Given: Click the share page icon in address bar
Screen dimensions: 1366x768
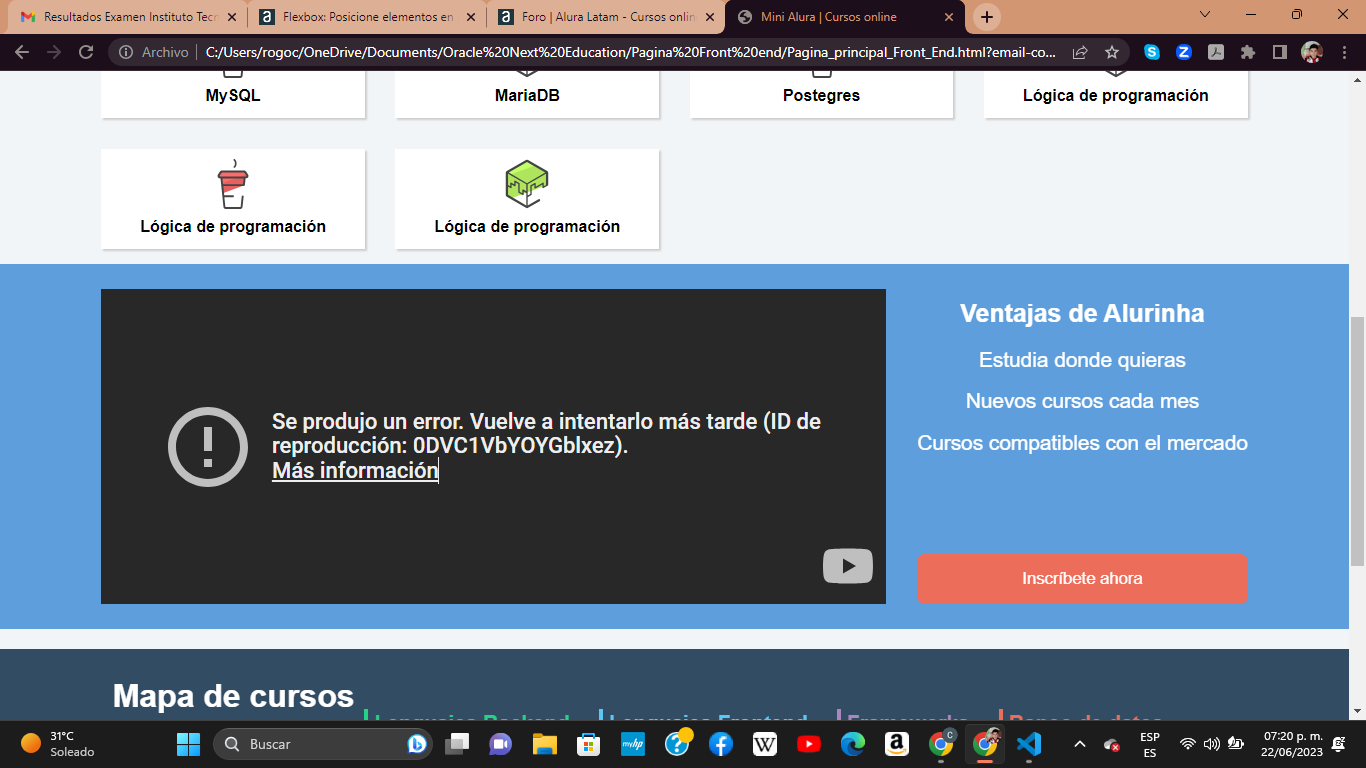Looking at the screenshot, I should [x=1080, y=52].
